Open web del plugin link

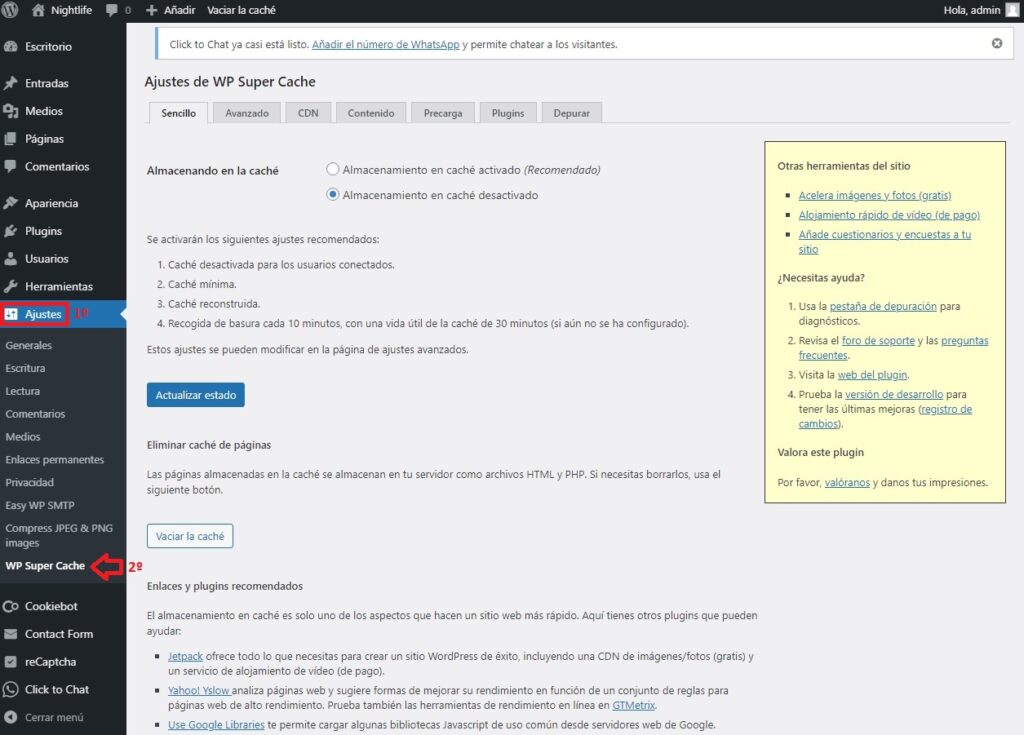tap(872, 375)
